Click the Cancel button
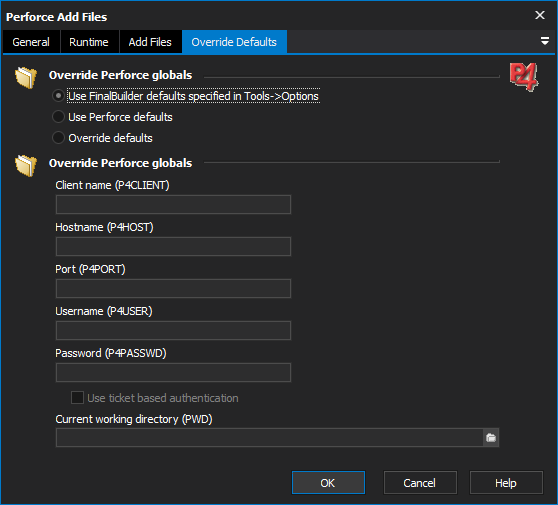 click(420, 483)
